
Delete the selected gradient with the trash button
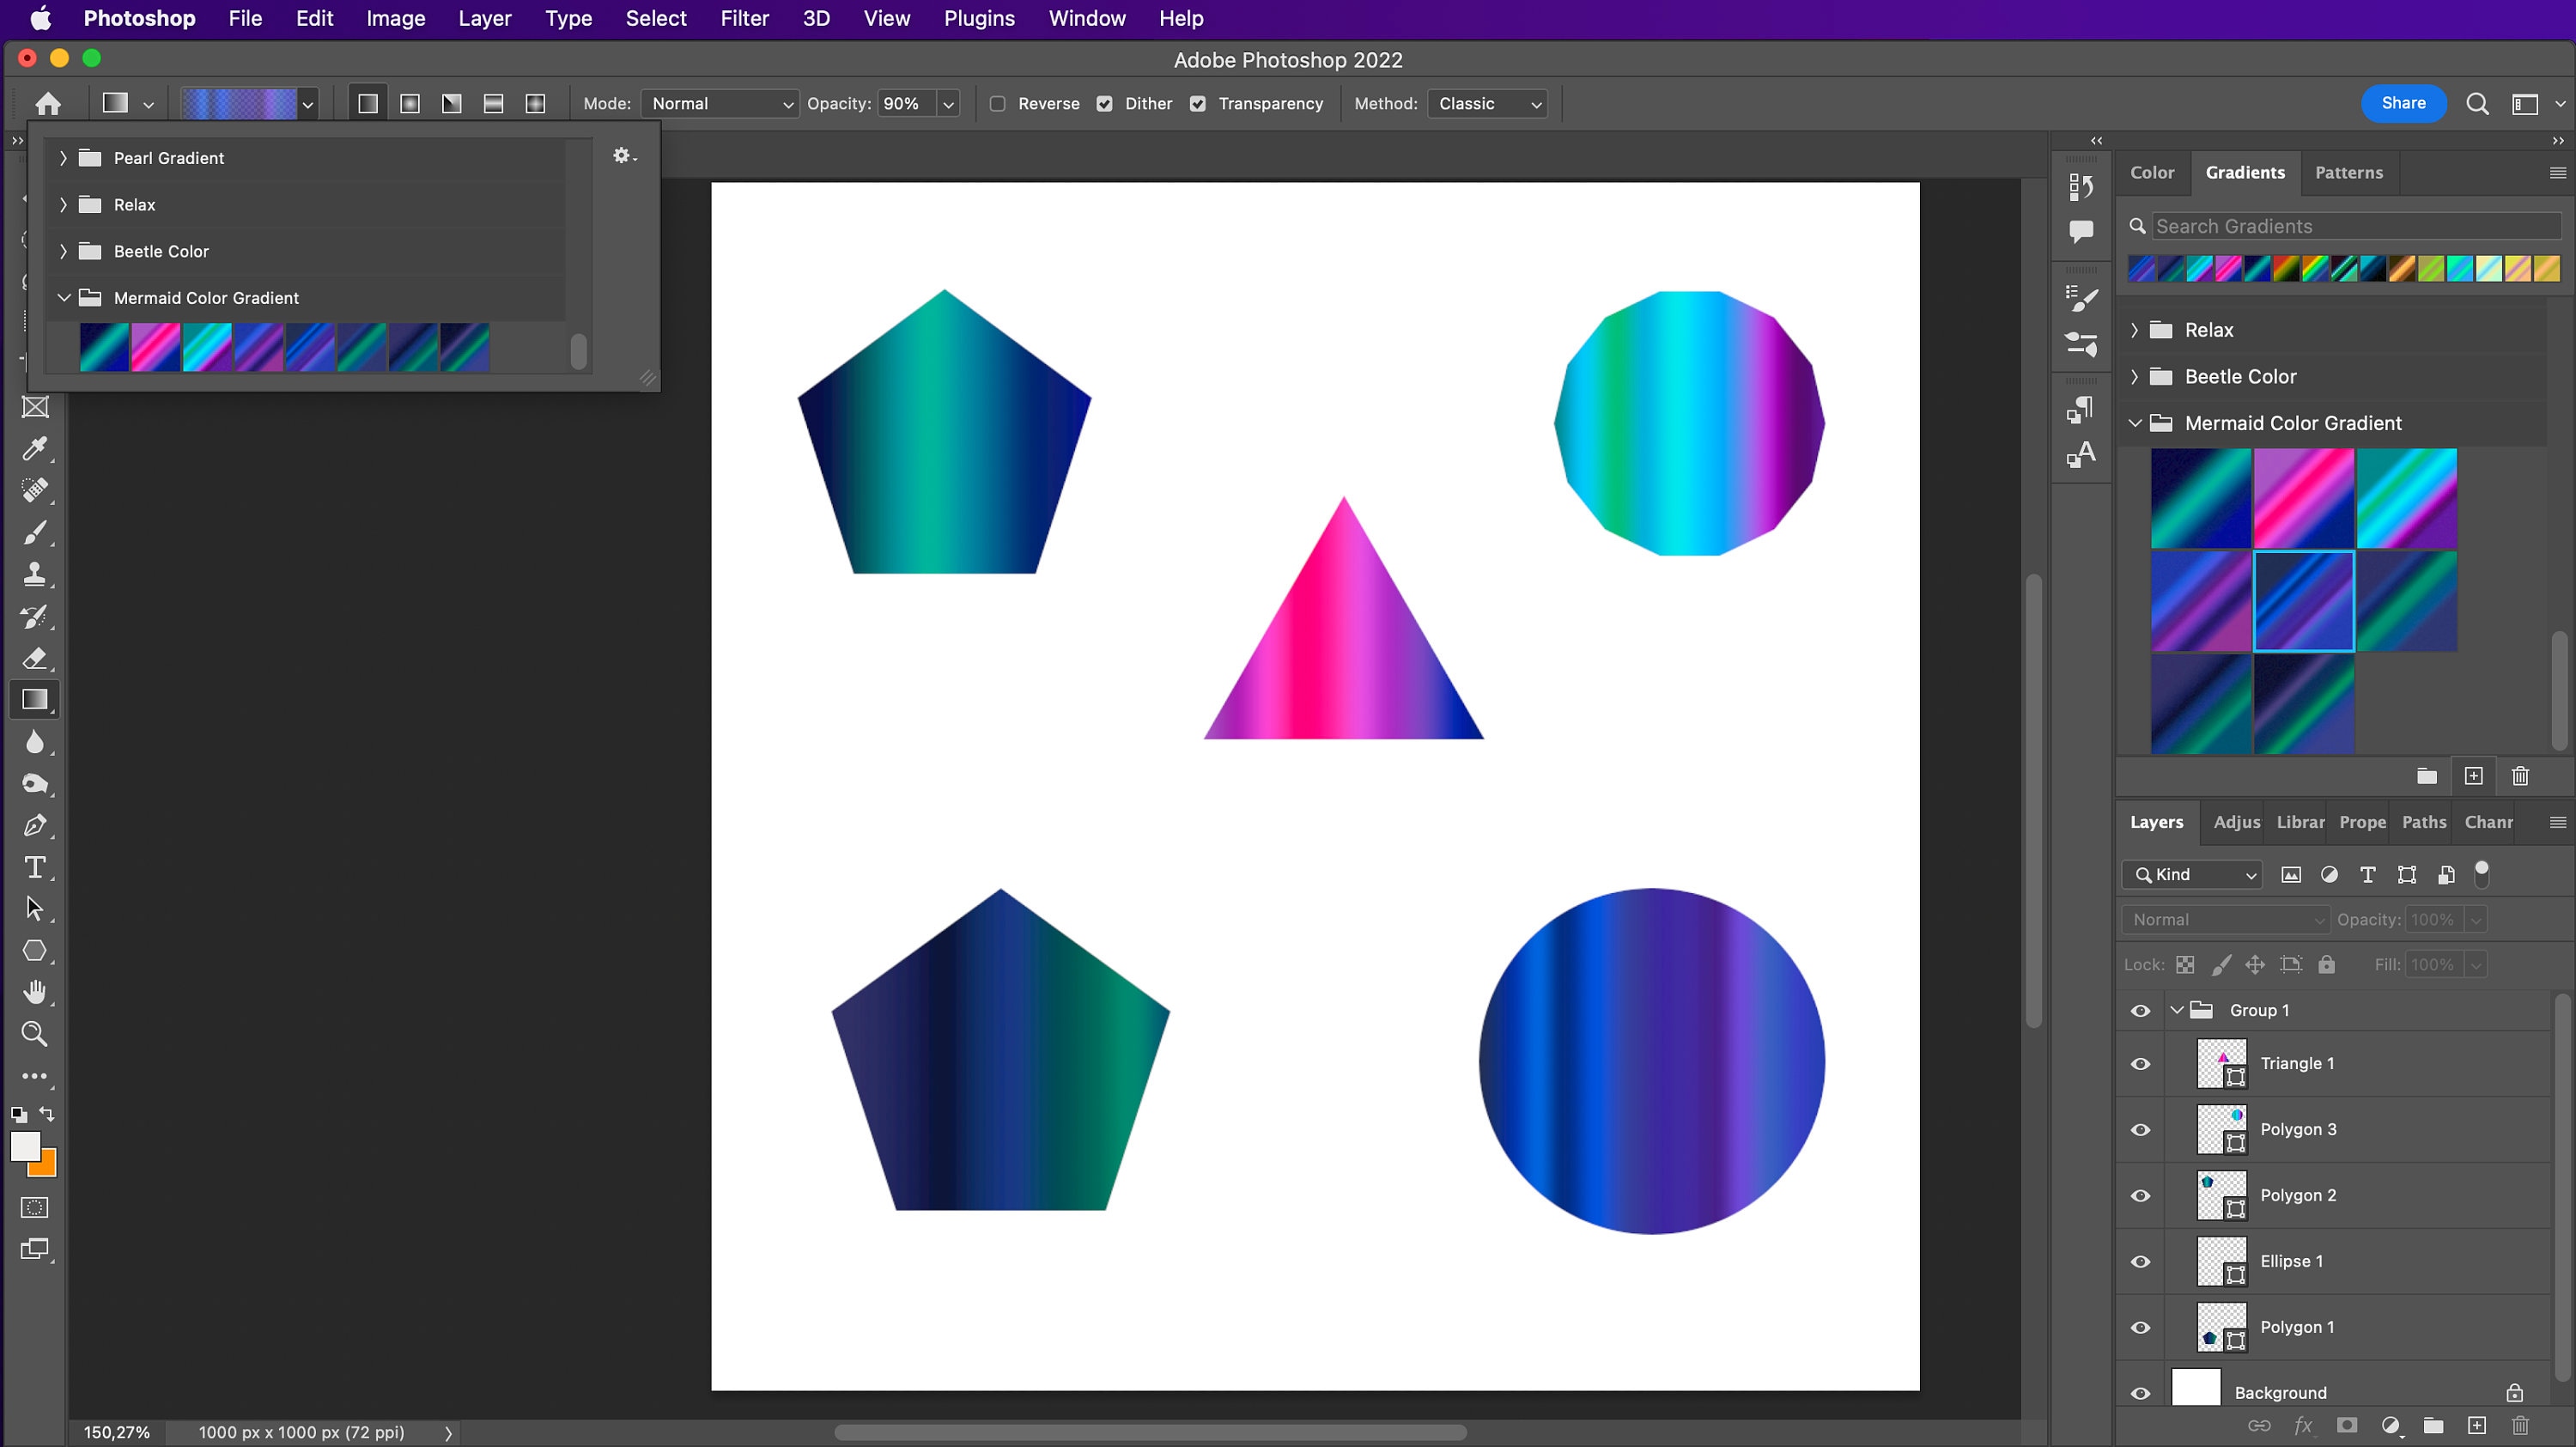[x=2519, y=776]
